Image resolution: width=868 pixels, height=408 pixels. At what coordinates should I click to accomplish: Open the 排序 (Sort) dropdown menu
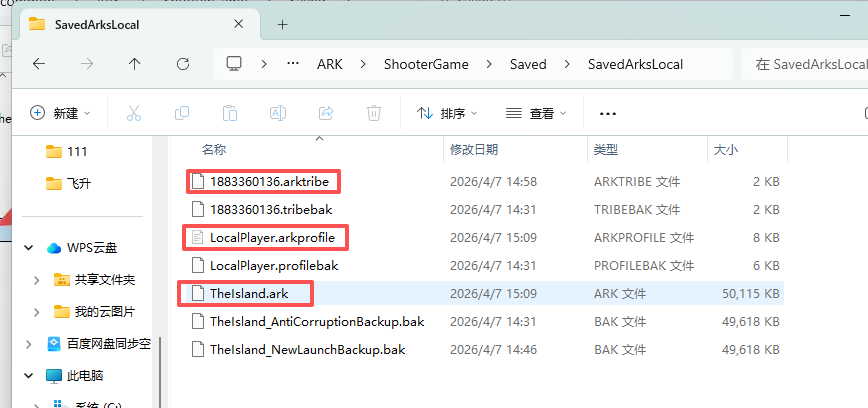pos(447,113)
